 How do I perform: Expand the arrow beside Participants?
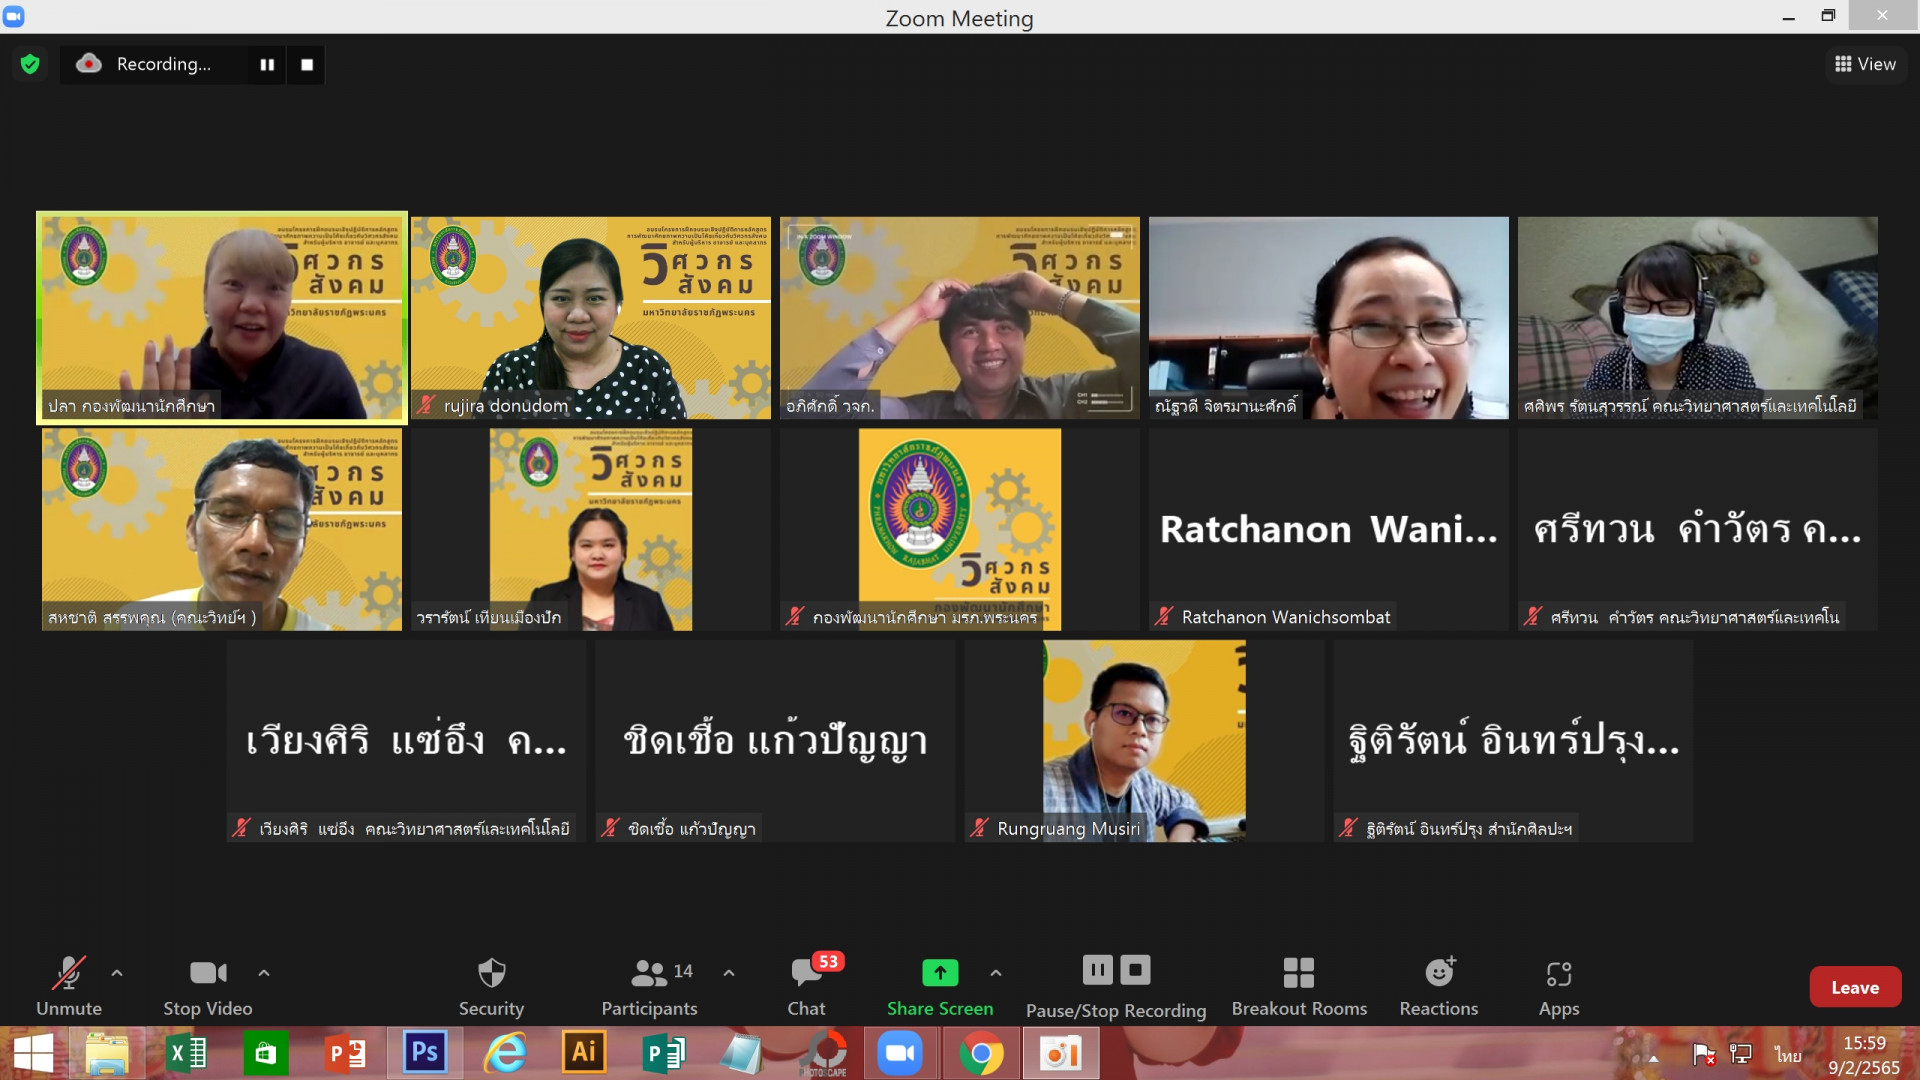click(729, 972)
